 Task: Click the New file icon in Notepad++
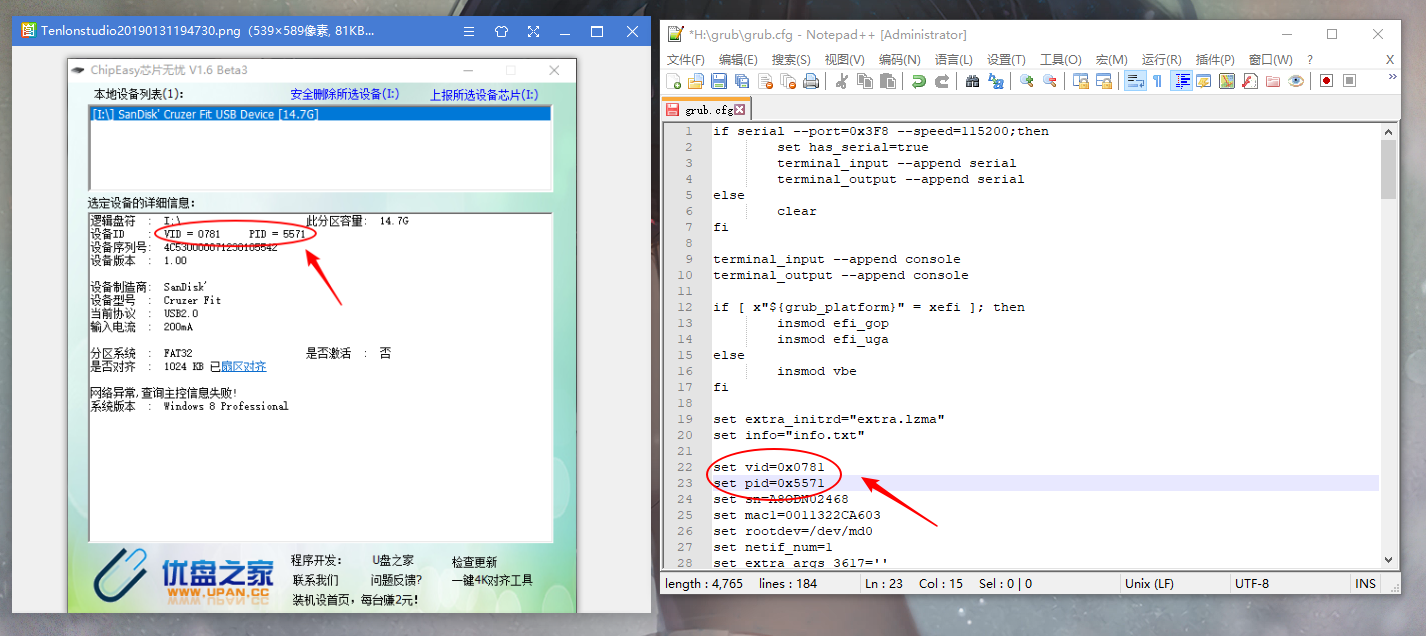[674, 81]
